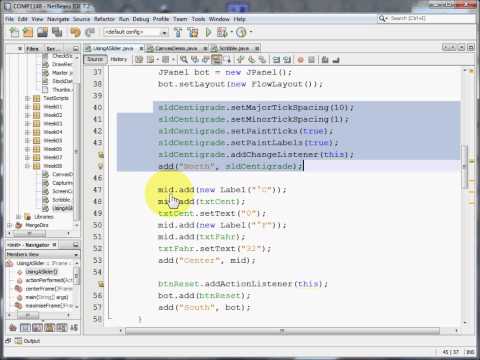This screenshot has width=480, height=360.
Task: Click the Toggle Highlight Search editor icon
Action: [217, 60]
